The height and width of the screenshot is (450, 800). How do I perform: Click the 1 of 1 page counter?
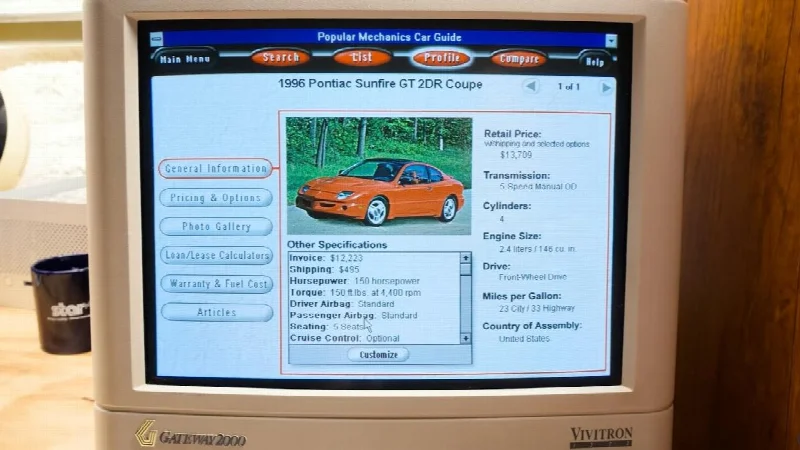(568, 87)
